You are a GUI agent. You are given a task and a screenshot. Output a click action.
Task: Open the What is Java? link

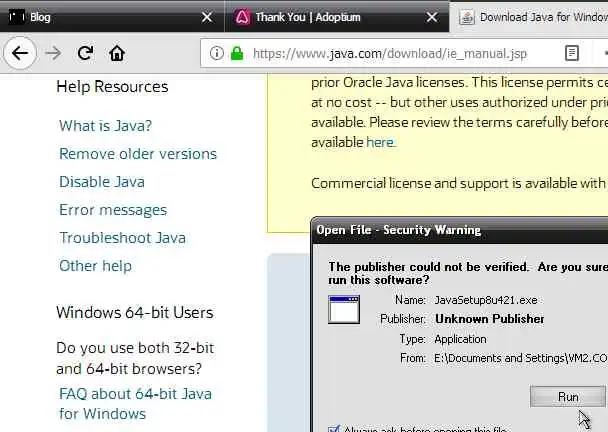click(x=105, y=126)
